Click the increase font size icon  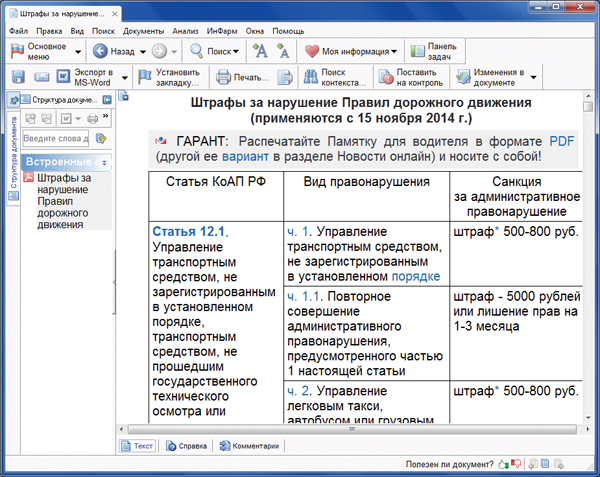coord(260,51)
